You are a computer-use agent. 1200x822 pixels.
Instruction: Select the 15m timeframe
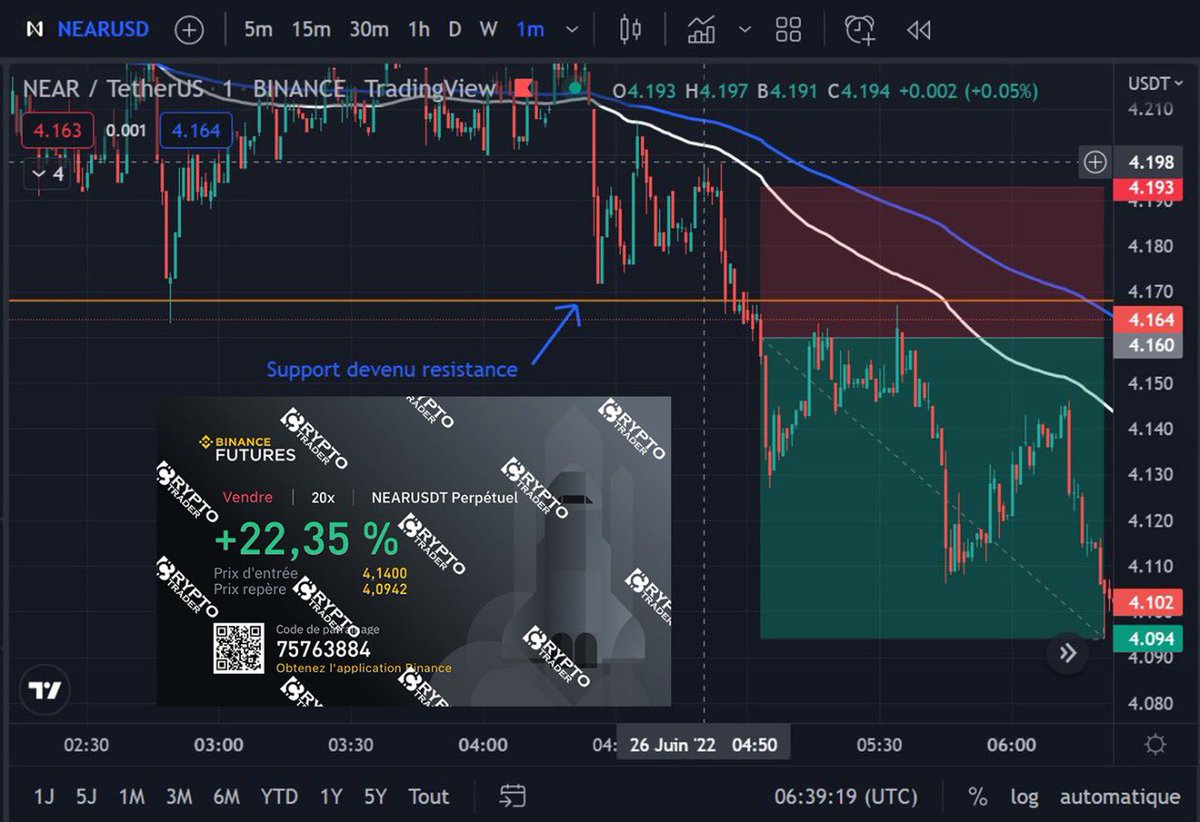coord(311,30)
